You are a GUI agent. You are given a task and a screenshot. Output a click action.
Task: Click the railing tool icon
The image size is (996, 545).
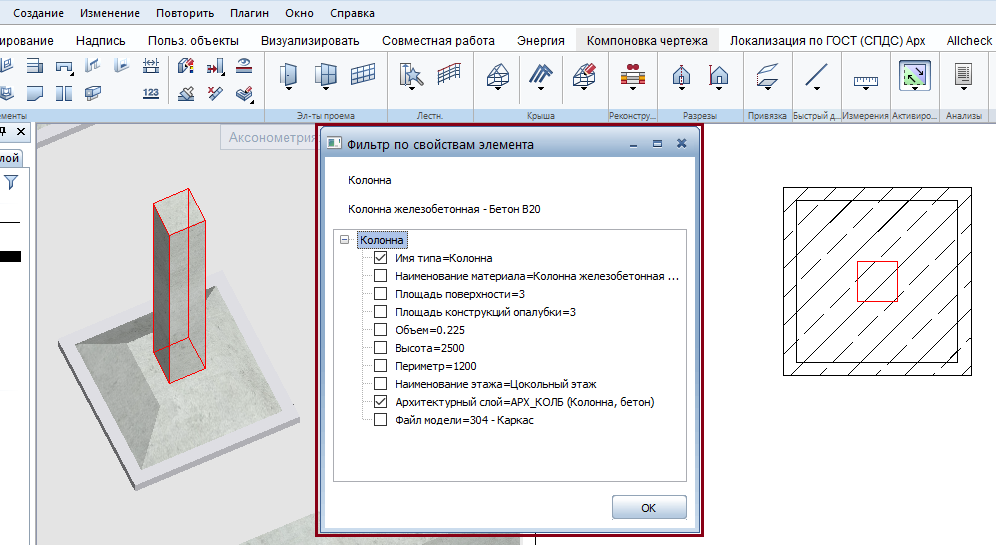[448, 74]
